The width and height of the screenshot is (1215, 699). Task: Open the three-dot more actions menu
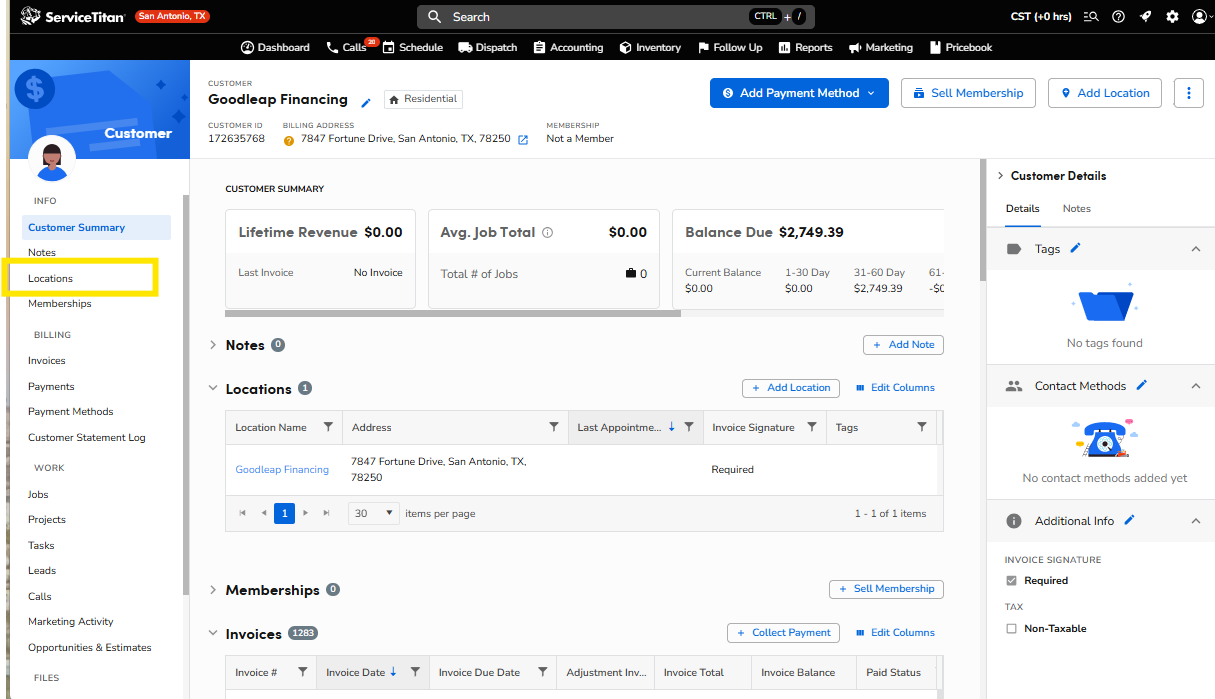pos(1188,93)
